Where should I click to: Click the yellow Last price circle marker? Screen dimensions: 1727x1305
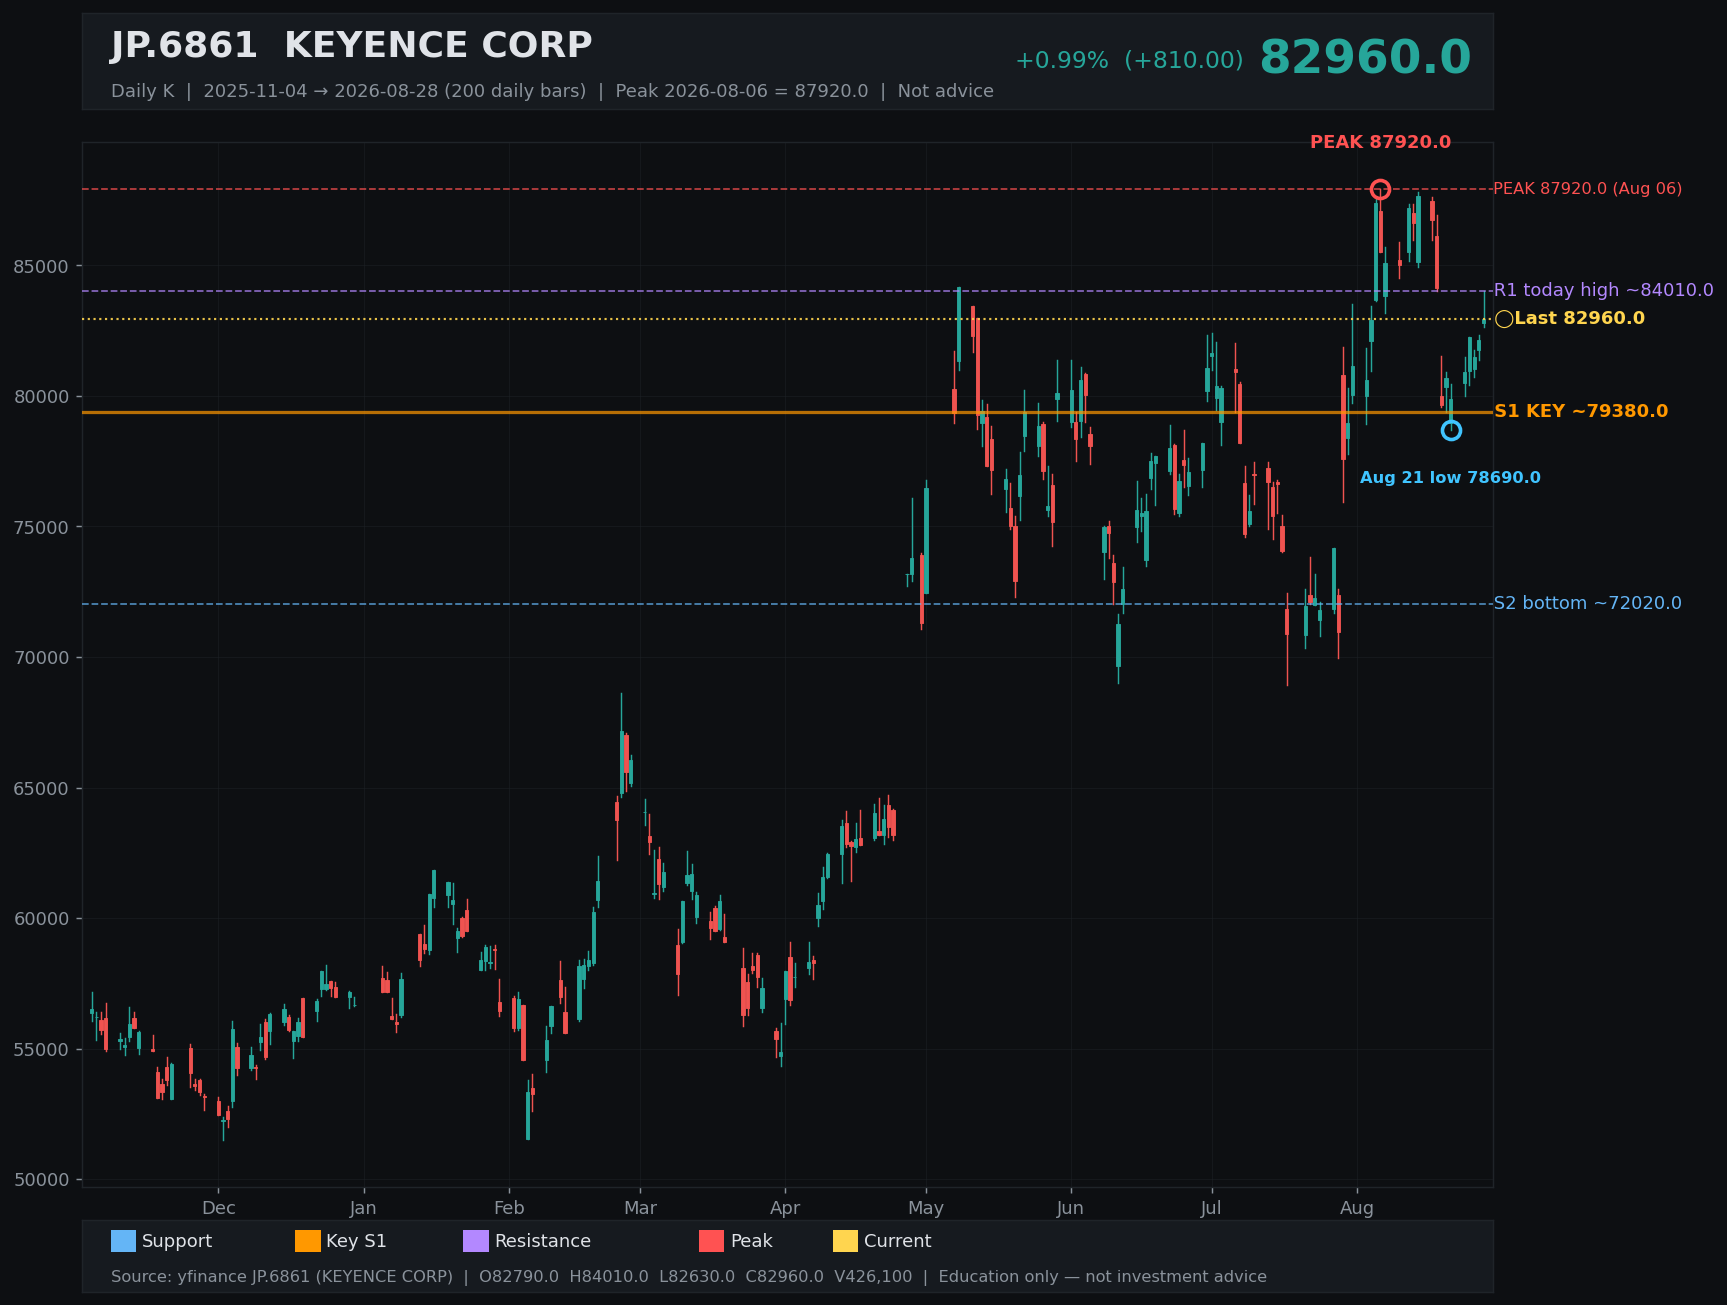pos(1504,319)
